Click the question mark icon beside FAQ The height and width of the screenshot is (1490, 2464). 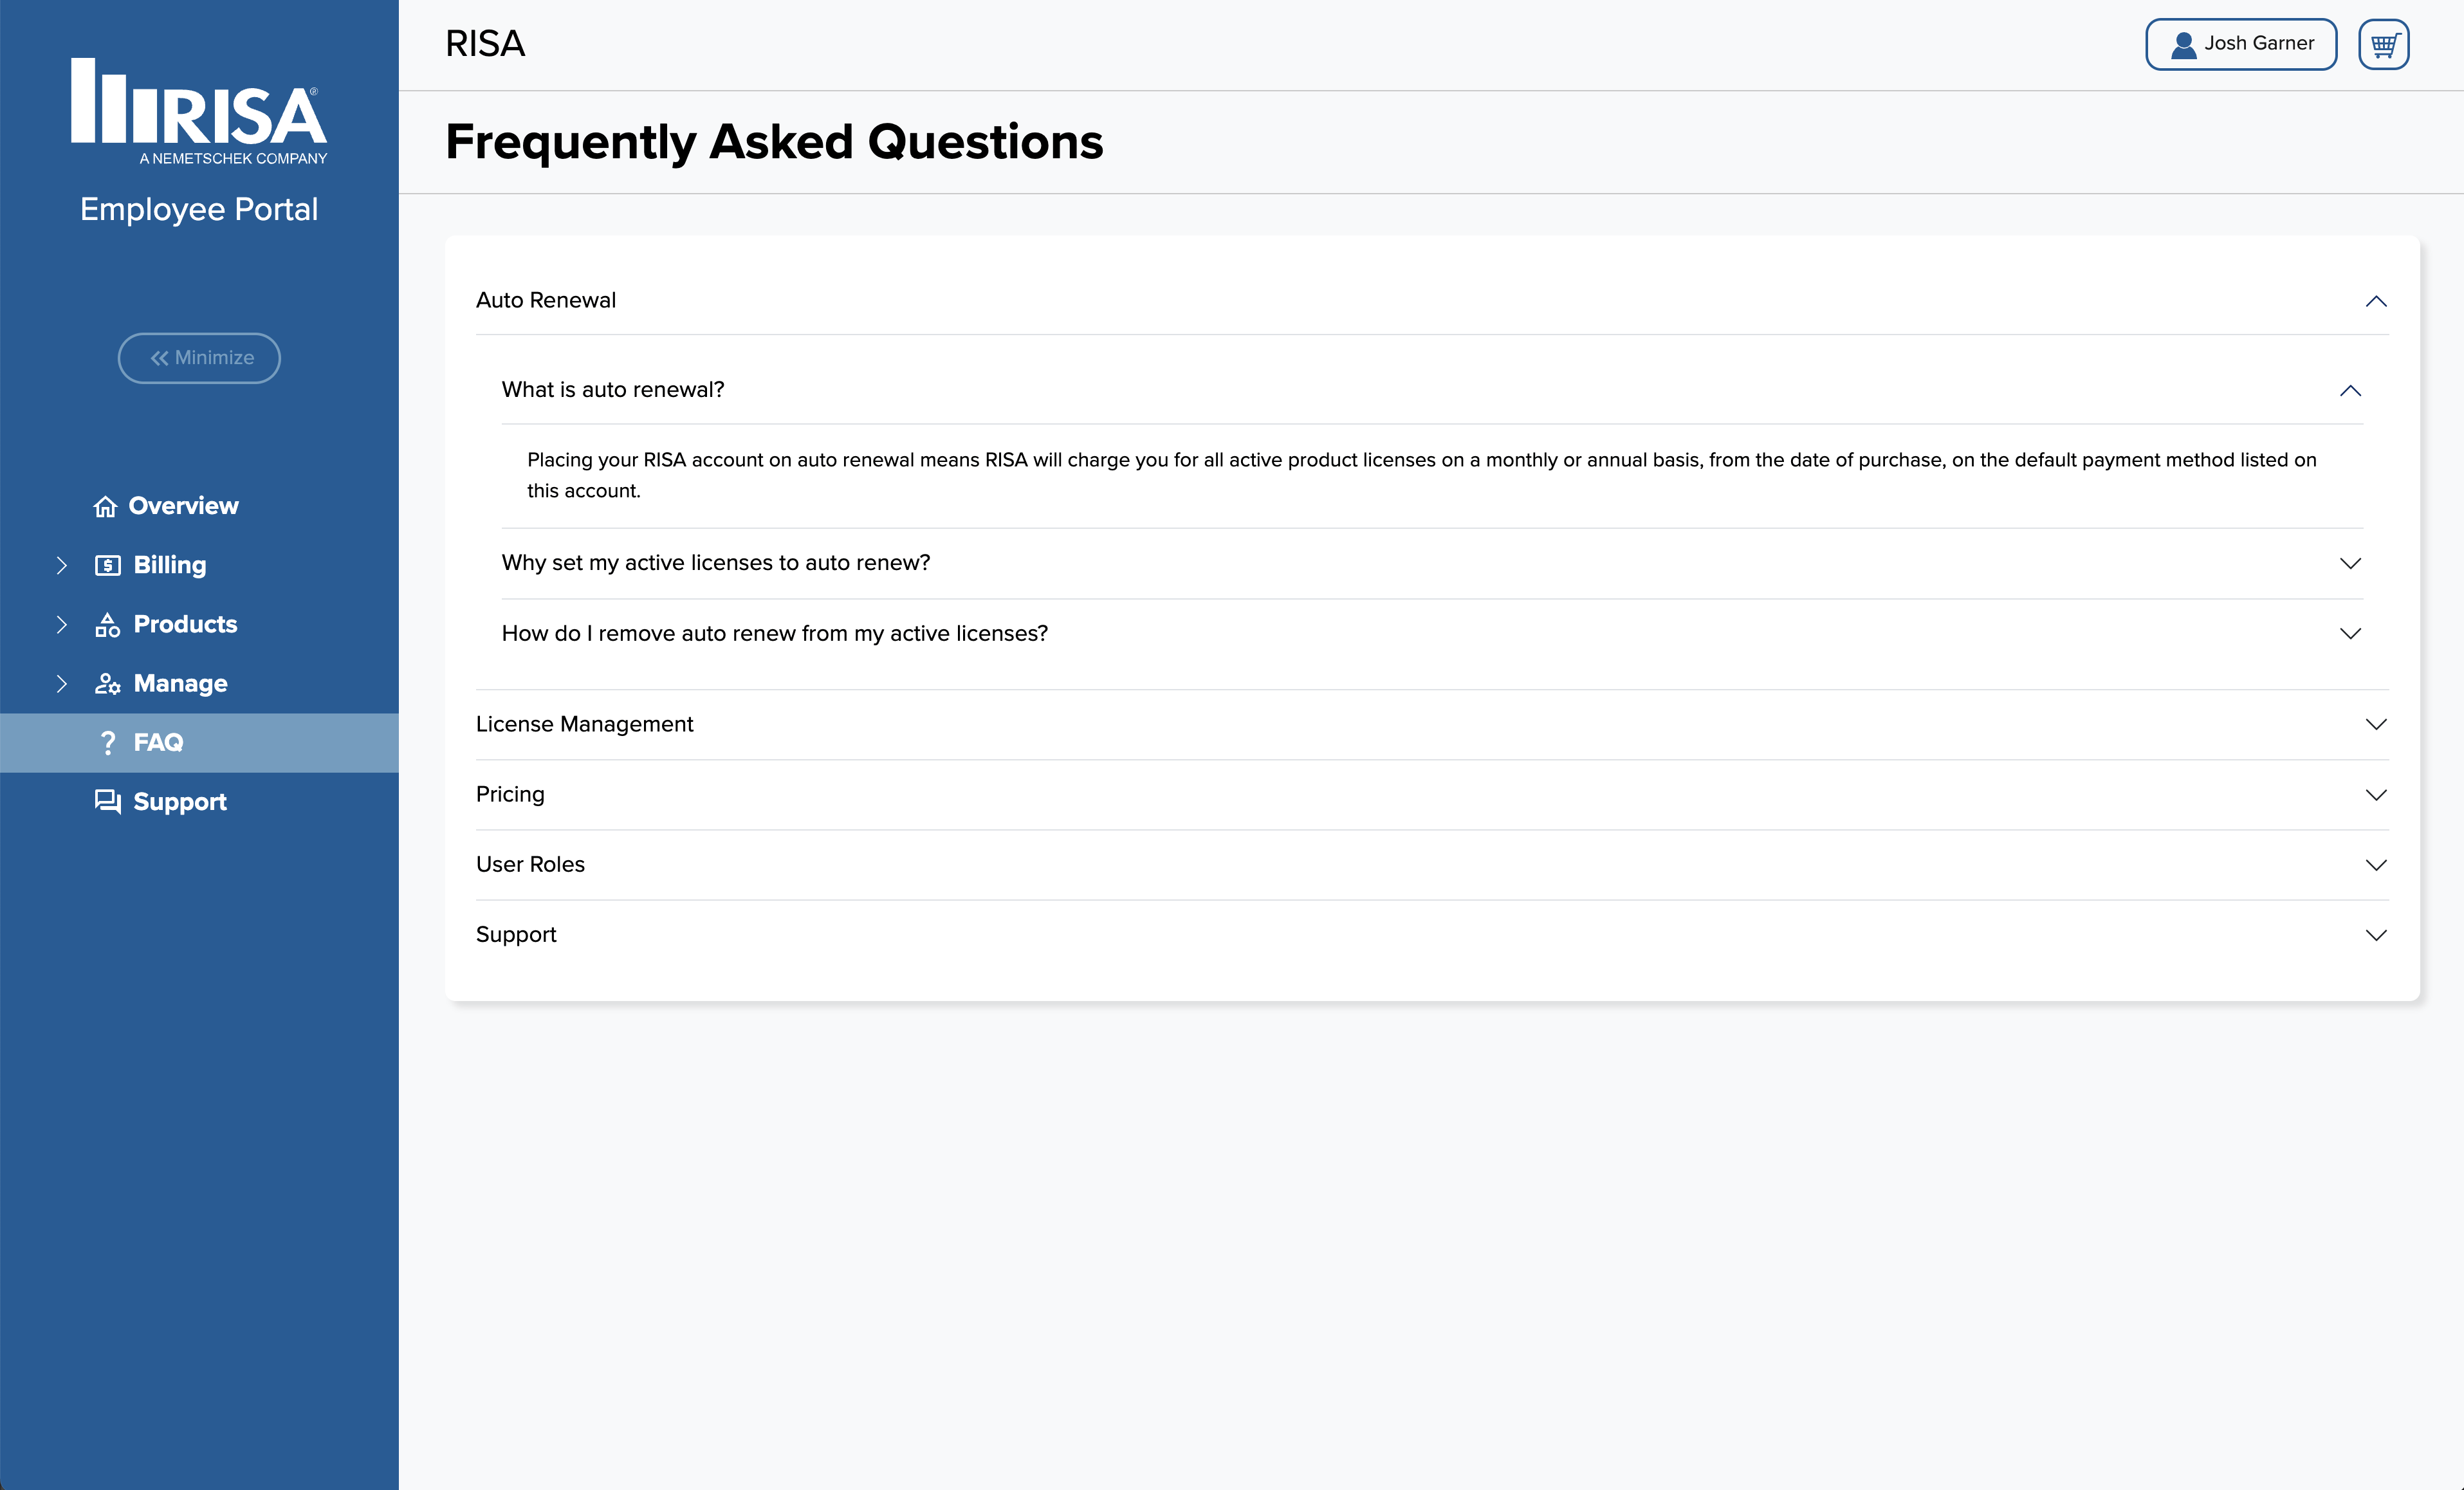point(108,743)
